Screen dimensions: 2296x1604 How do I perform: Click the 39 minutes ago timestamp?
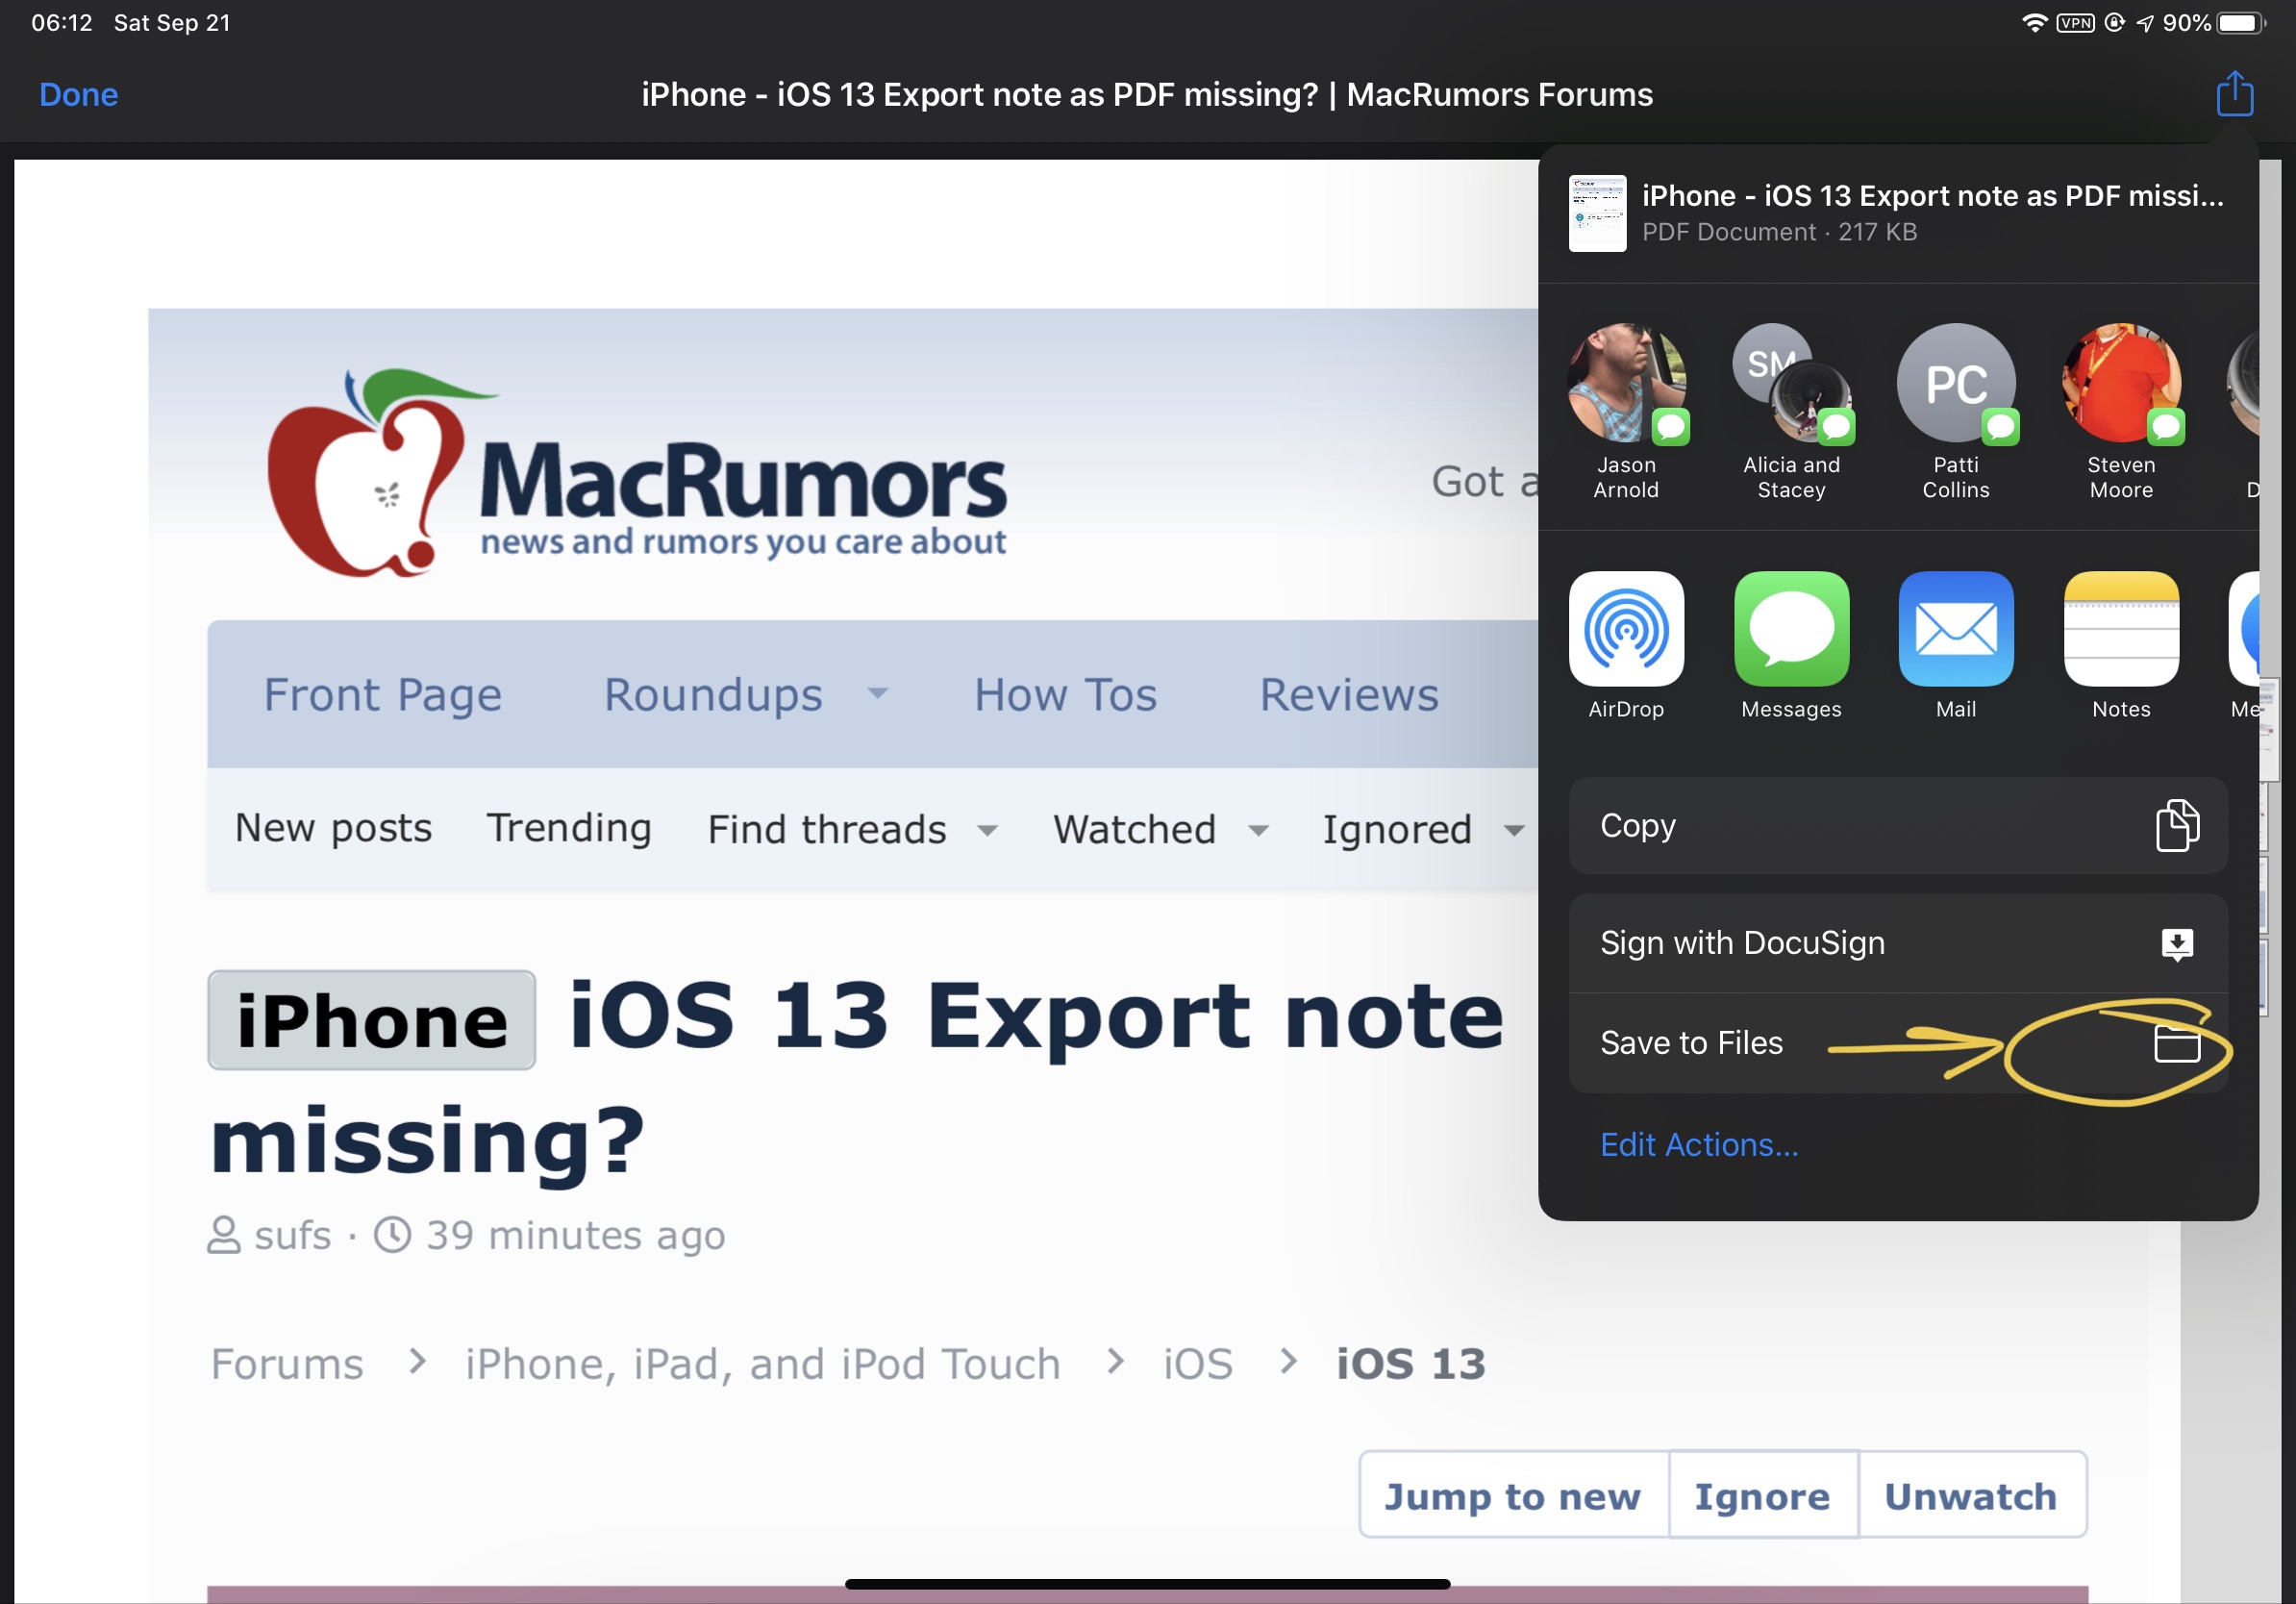(575, 1236)
